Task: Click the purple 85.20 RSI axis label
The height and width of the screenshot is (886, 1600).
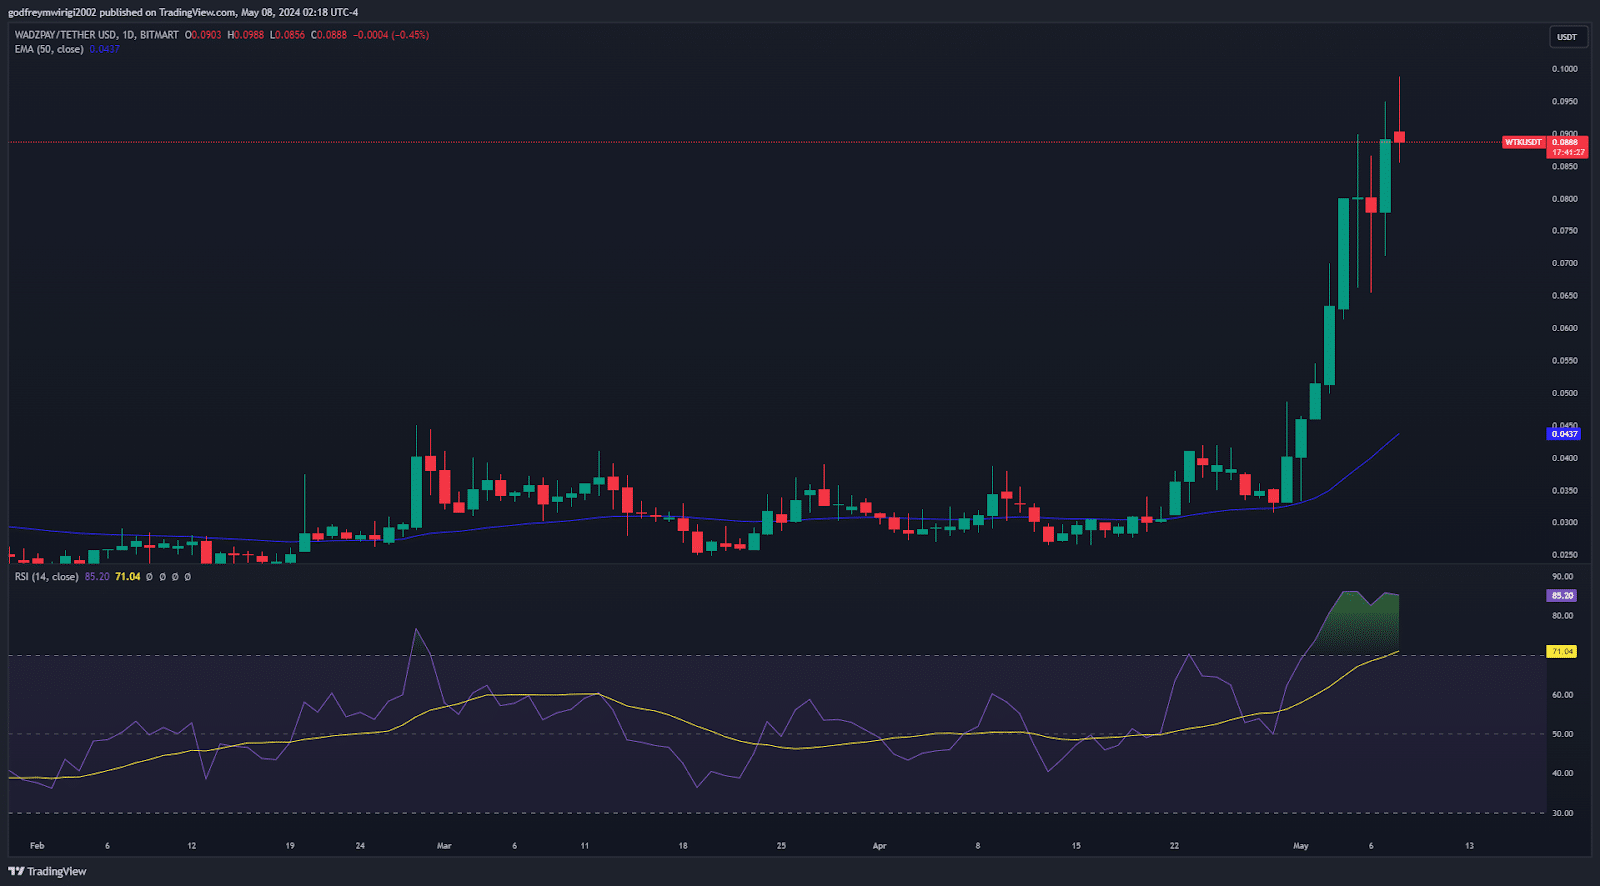Action: click(1562, 595)
